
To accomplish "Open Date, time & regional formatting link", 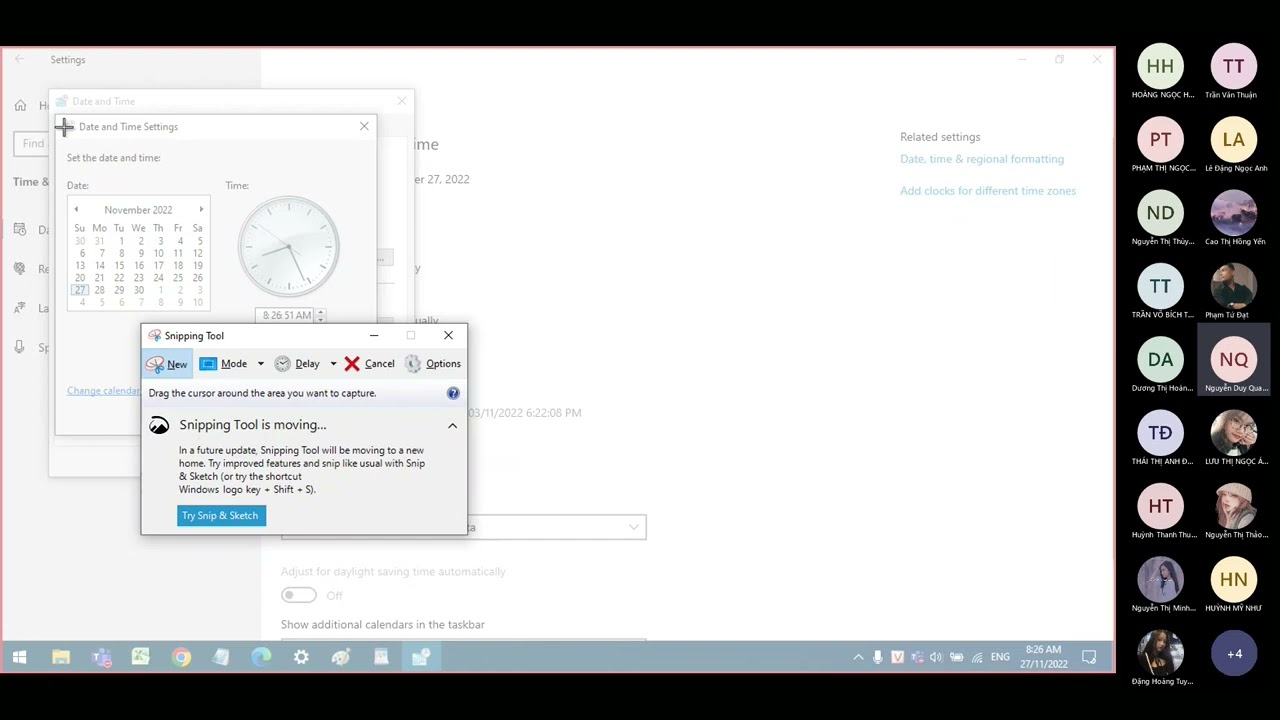I will (x=982, y=159).
